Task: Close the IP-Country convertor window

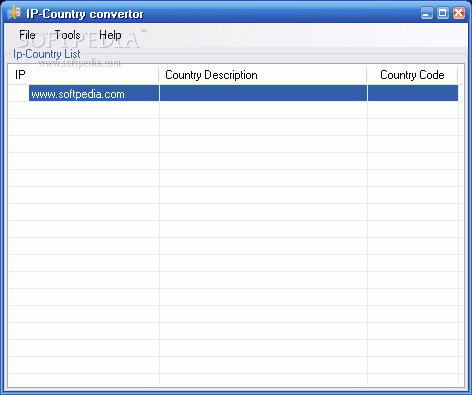Action: [459, 13]
